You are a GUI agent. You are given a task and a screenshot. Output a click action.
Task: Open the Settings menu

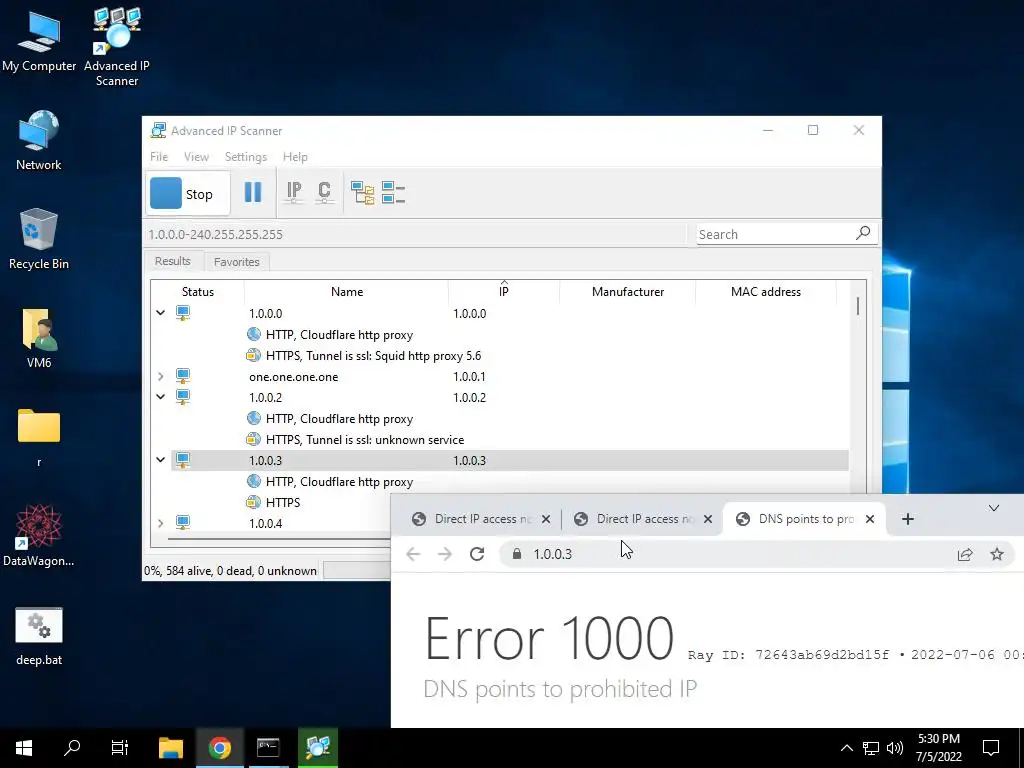(246, 157)
